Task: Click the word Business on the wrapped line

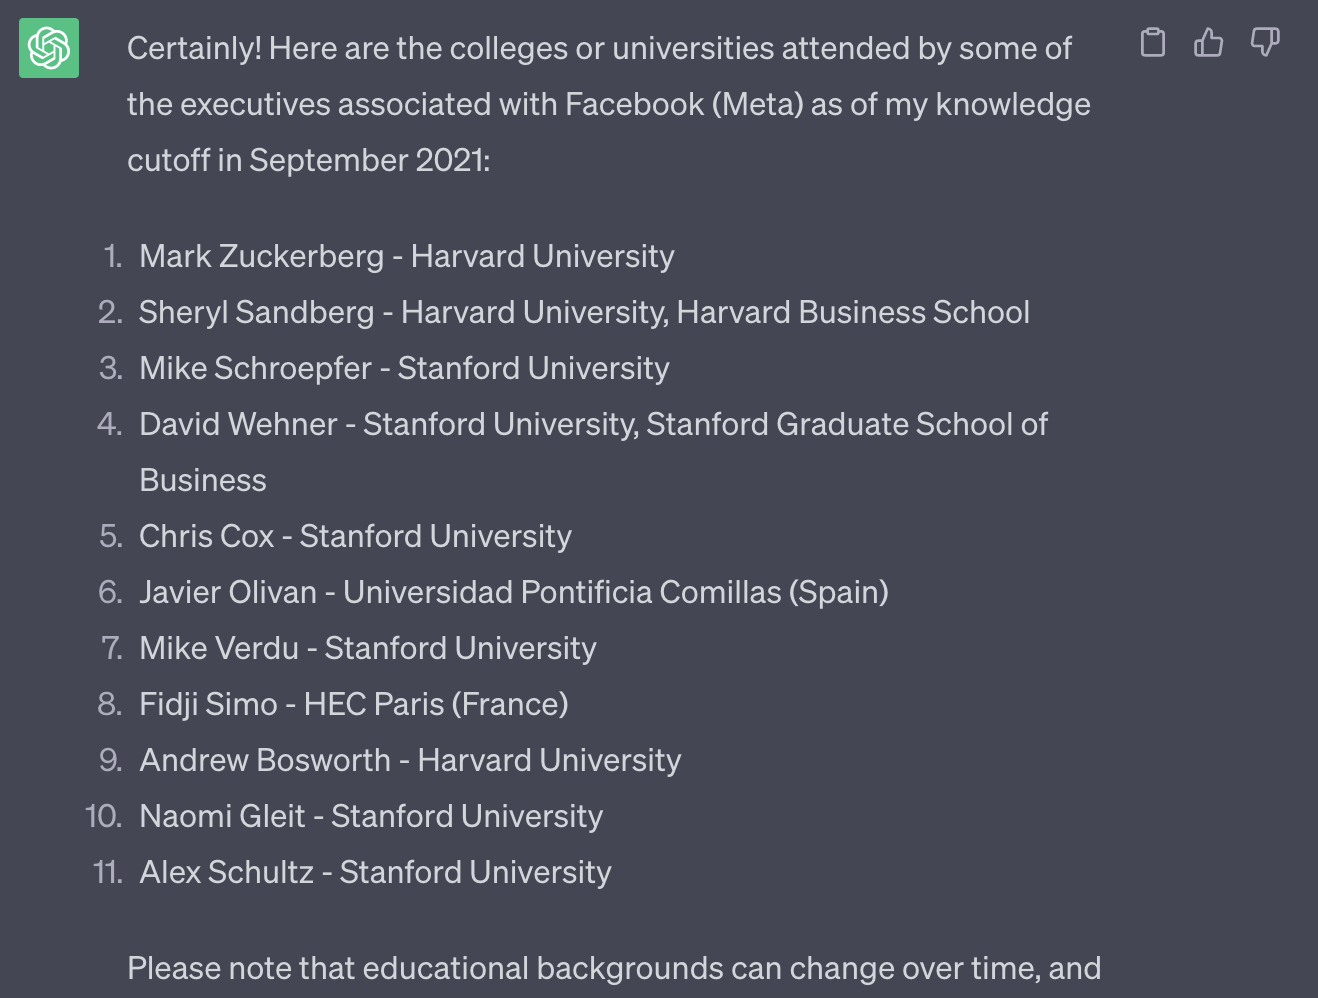Action: tap(203, 480)
